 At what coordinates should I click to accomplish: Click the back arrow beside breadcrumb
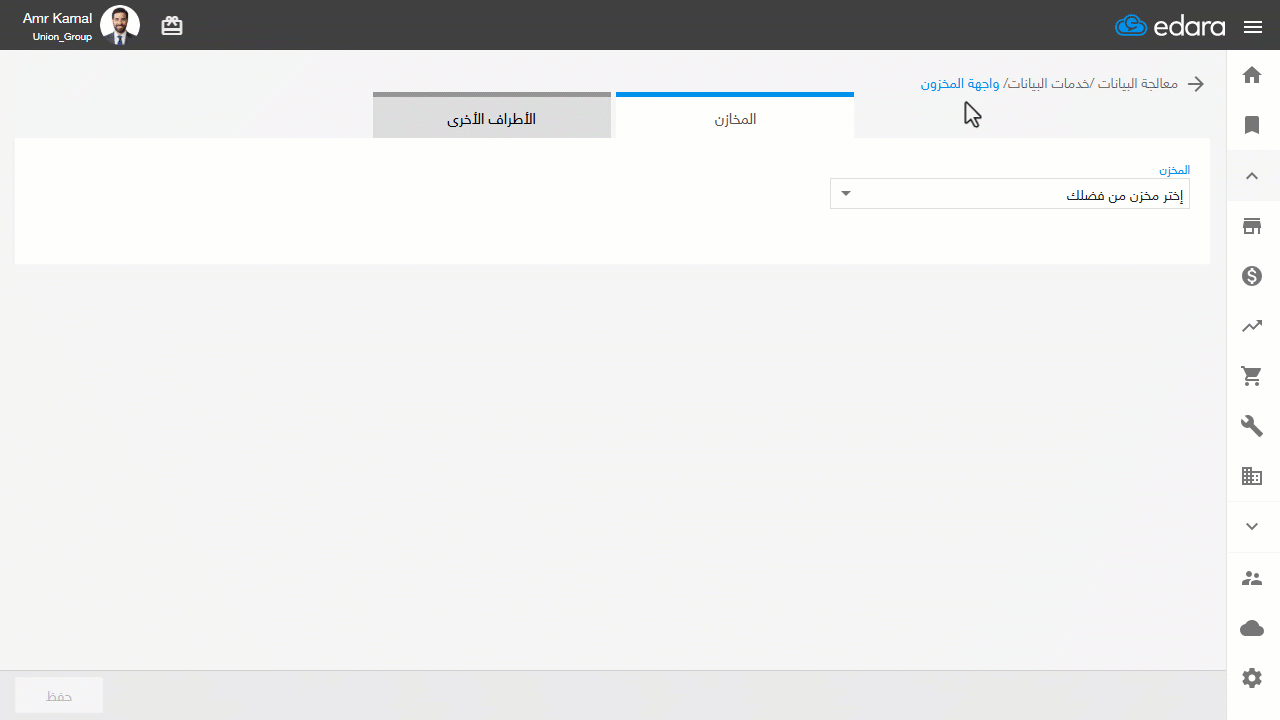1196,84
